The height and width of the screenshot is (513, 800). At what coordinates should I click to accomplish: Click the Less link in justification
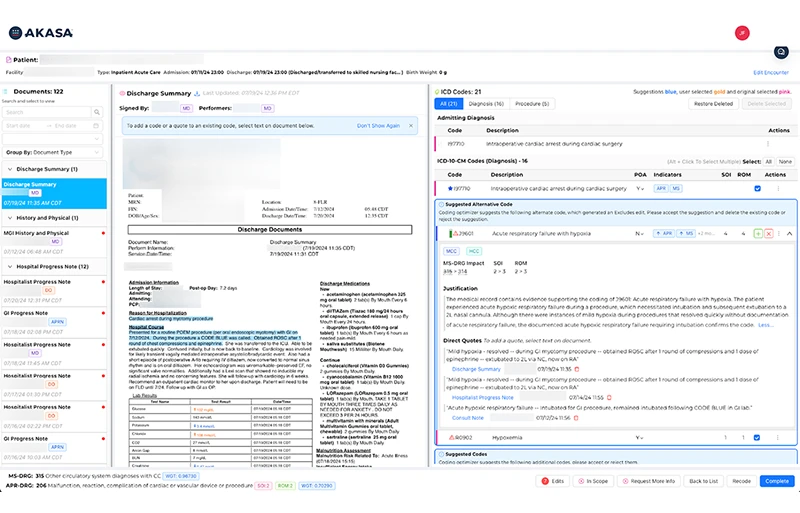(765, 325)
